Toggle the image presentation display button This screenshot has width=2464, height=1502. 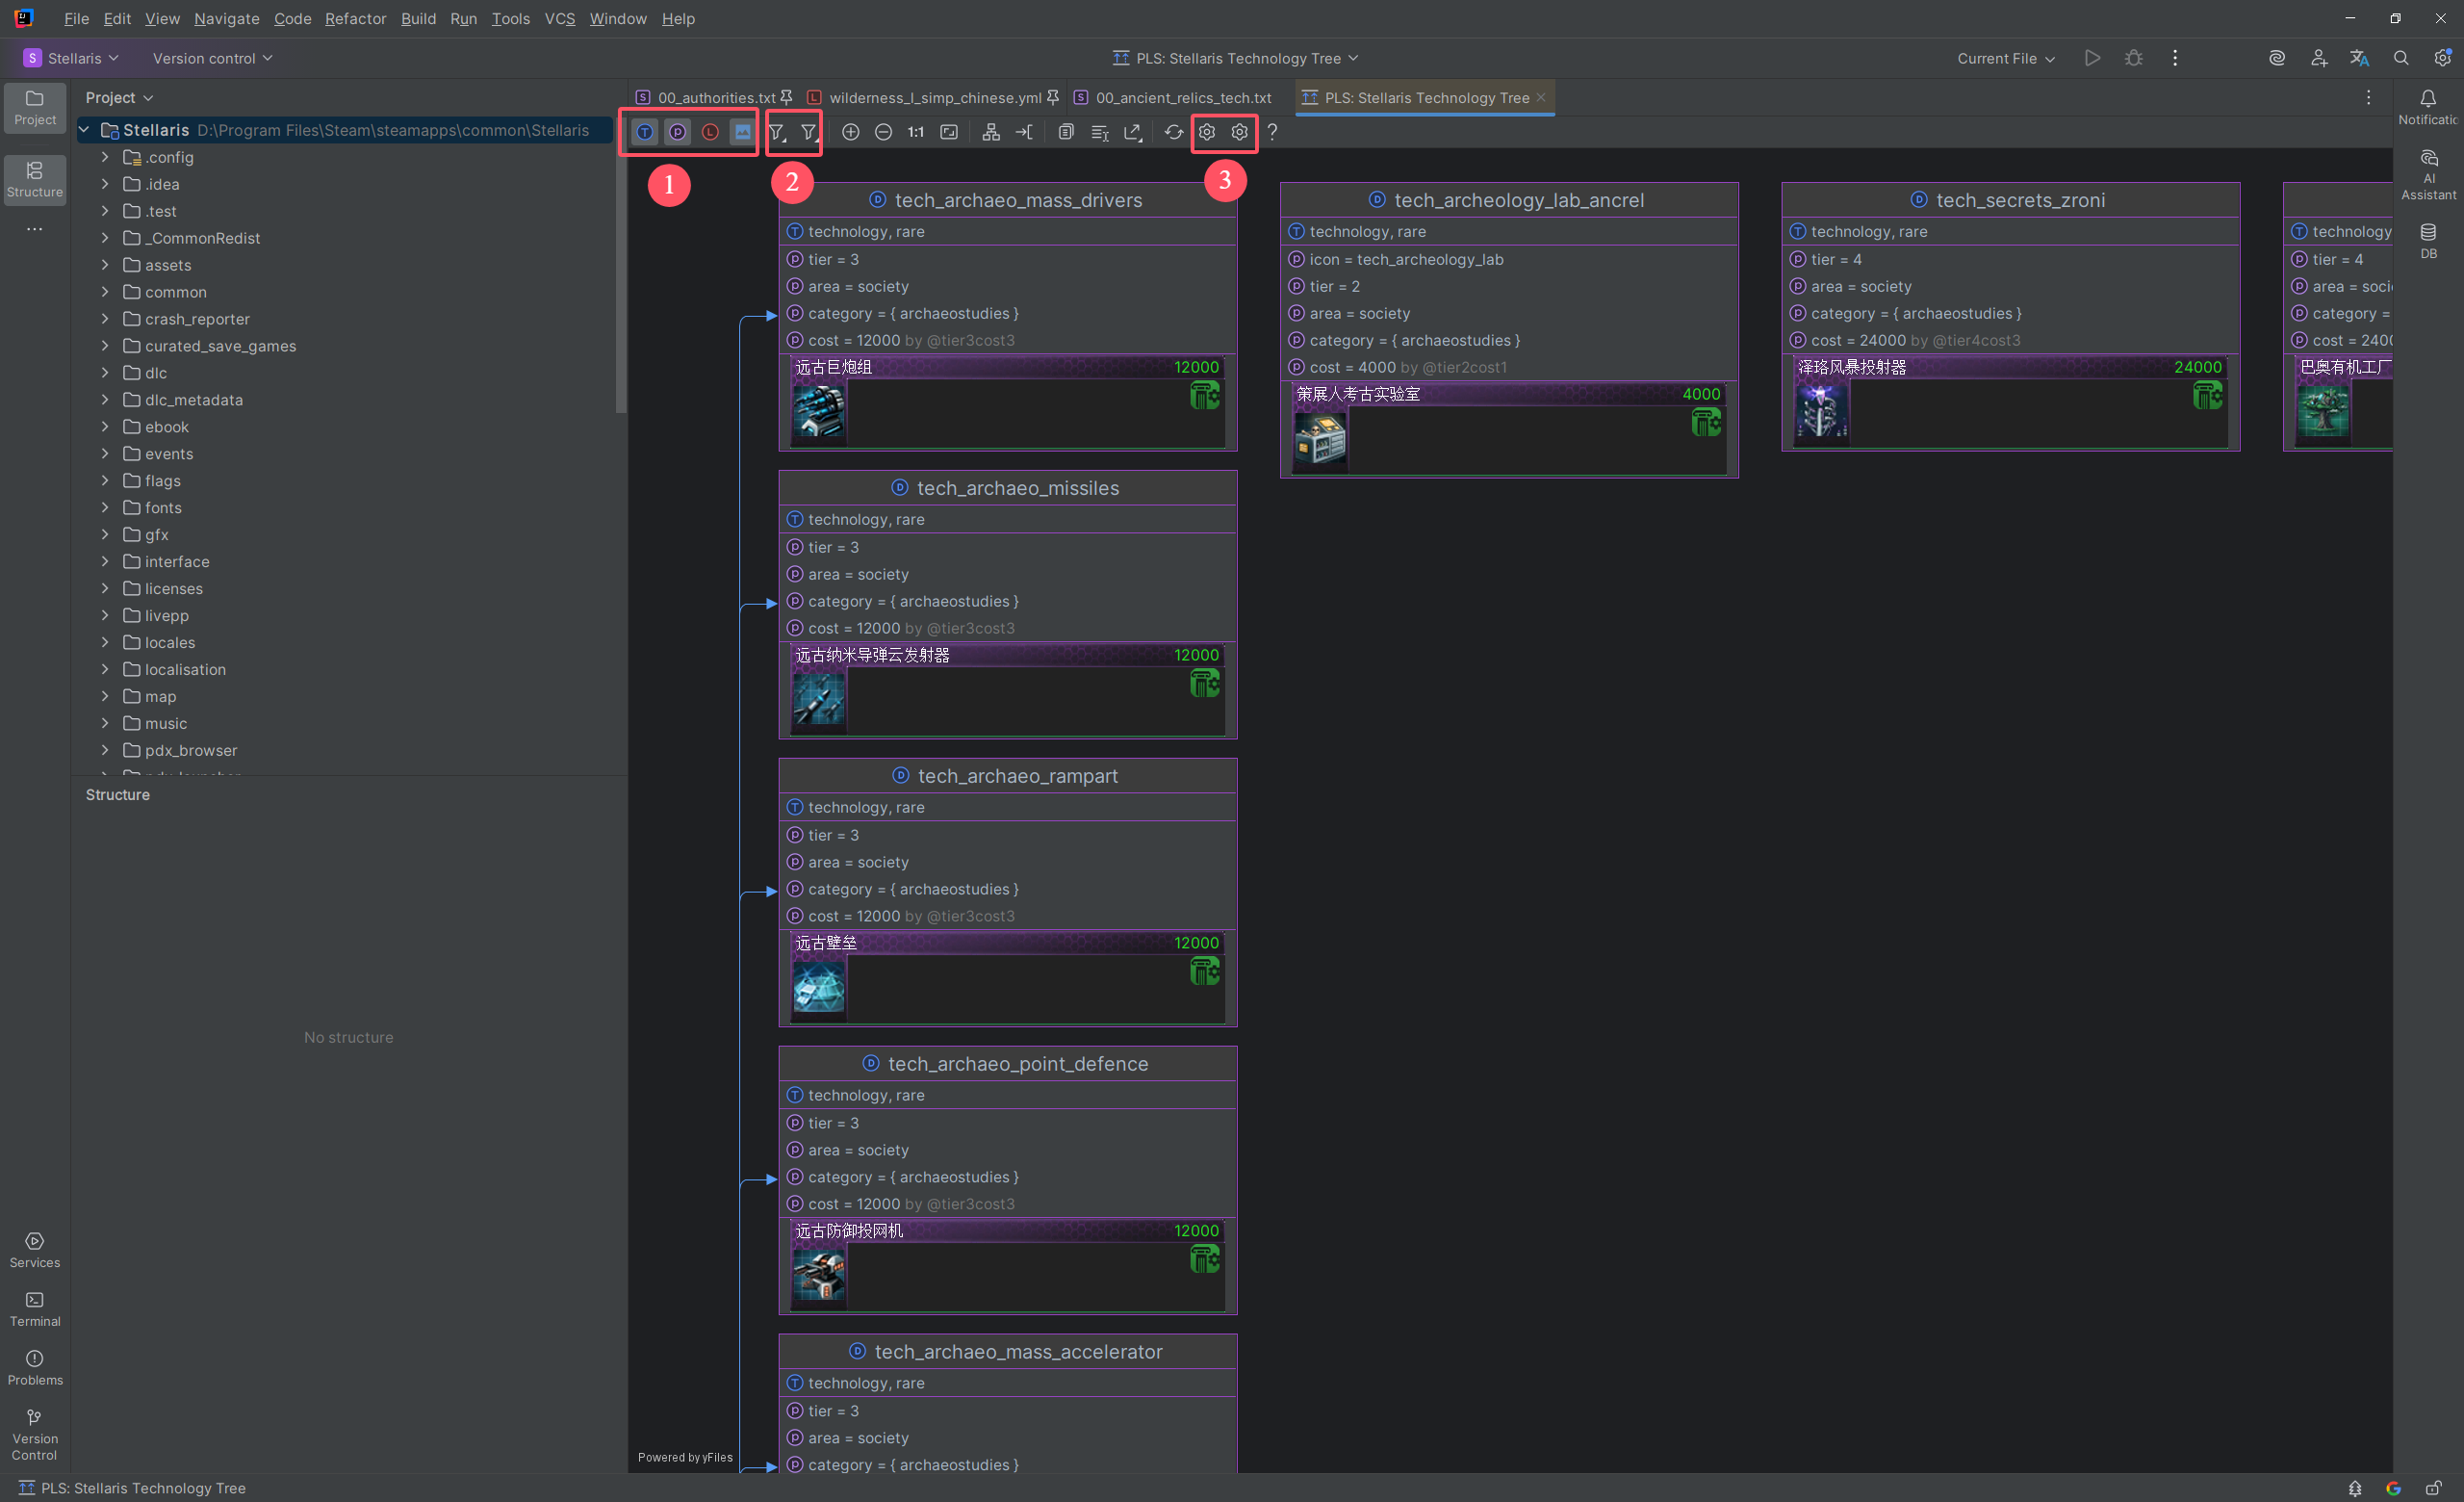click(x=742, y=132)
